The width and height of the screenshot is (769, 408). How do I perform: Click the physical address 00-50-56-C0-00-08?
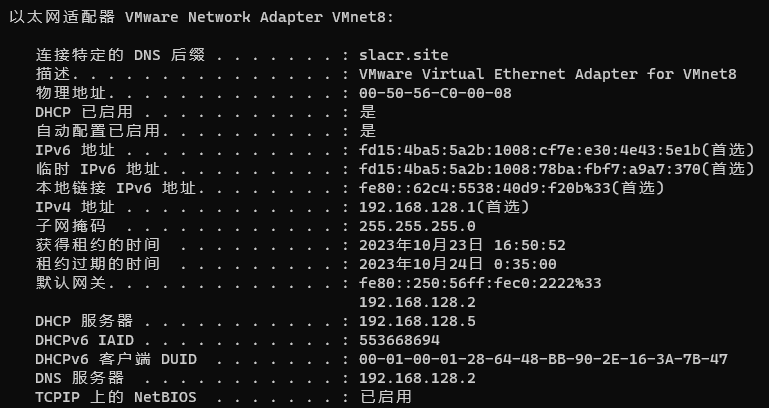pyautogui.click(x=435, y=93)
